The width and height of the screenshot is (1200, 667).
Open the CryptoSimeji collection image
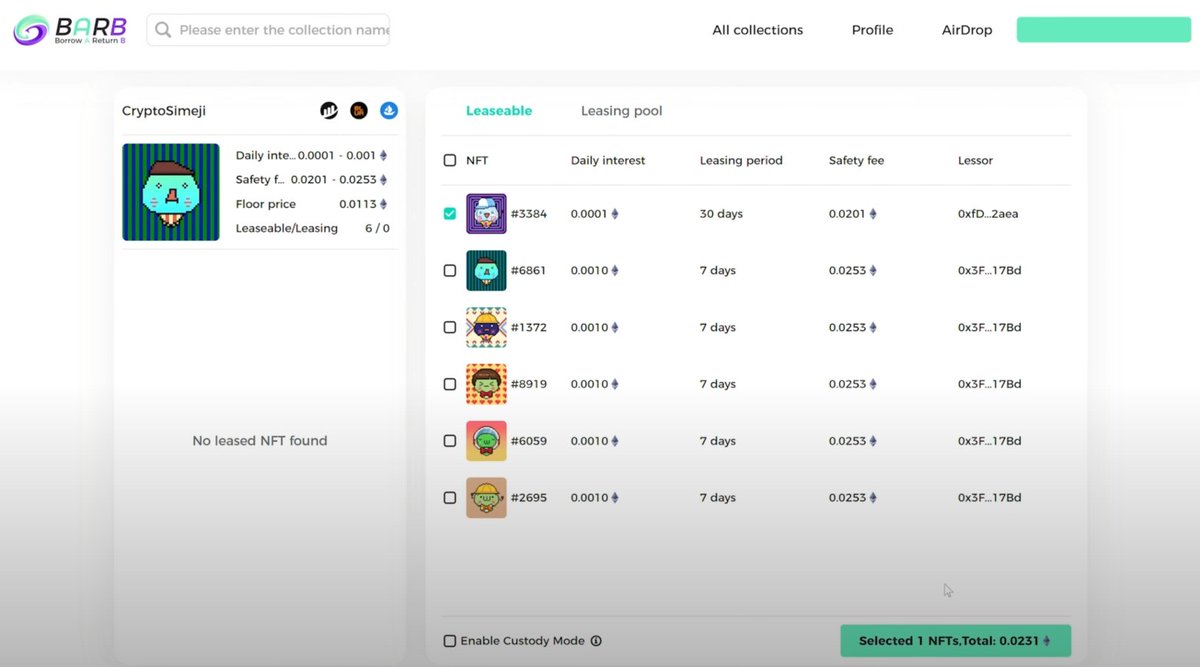point(171,192)
